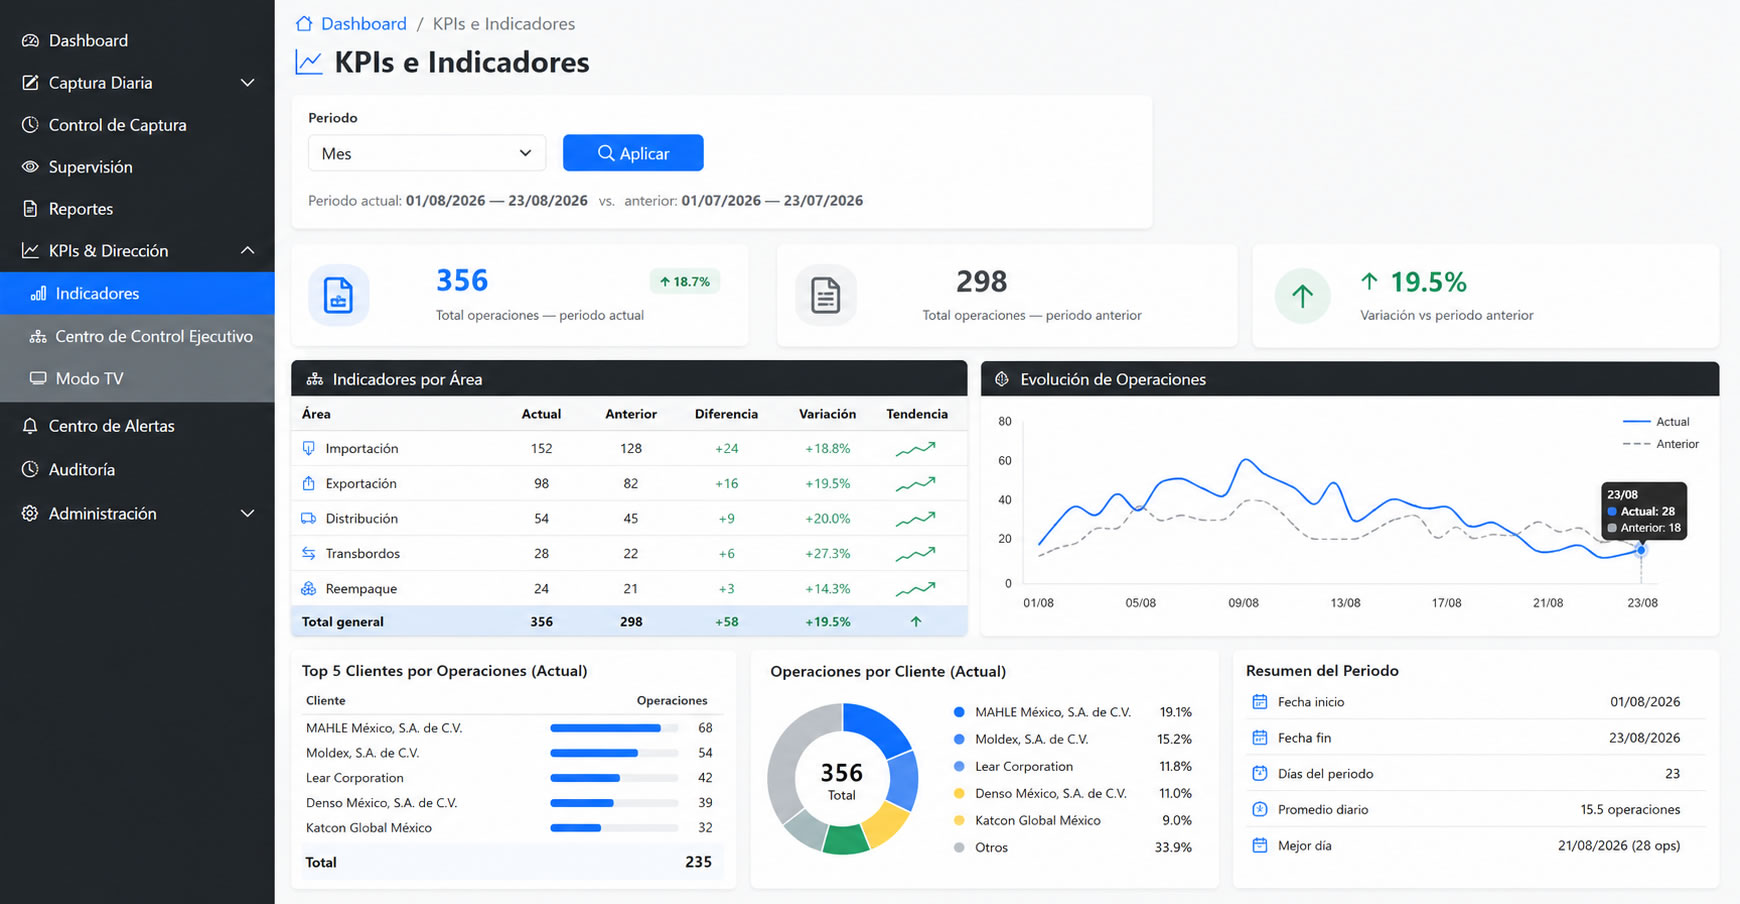This screenshot has width=1740, height=904.
Task: Click the Actual legend entry in chart
Action: 1656,422
